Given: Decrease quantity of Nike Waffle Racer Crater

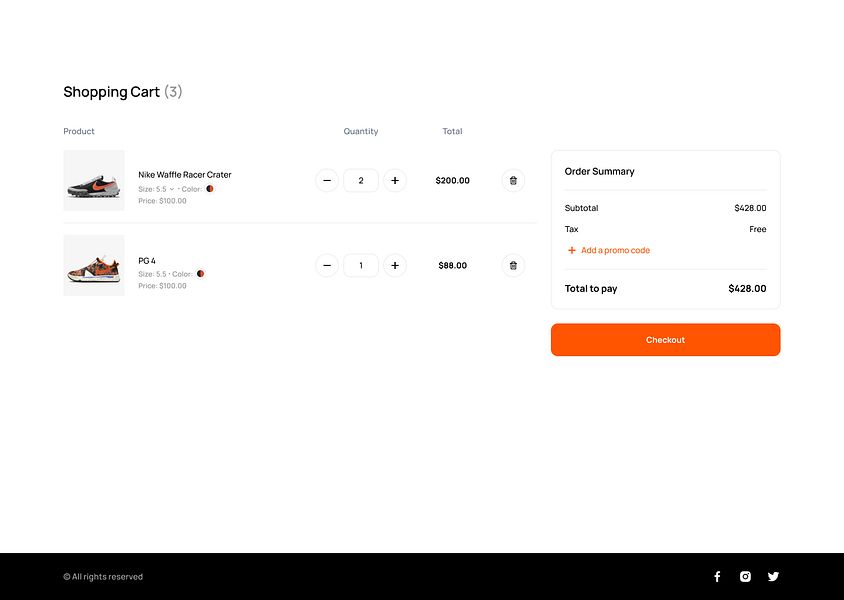Looking at the screenshot, I should [x=327, y=180].
